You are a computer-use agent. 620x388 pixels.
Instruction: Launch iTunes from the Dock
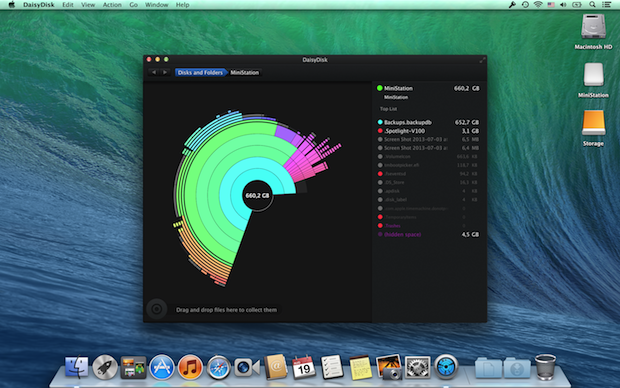(190, 367)
